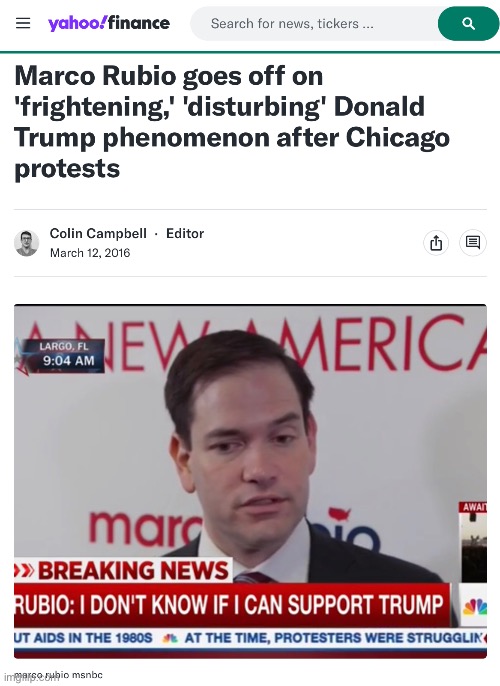The width and height of the screenshot is (500, 686).
Task: Focus the news and tickers search field
Action: click(x=314, y=24)
